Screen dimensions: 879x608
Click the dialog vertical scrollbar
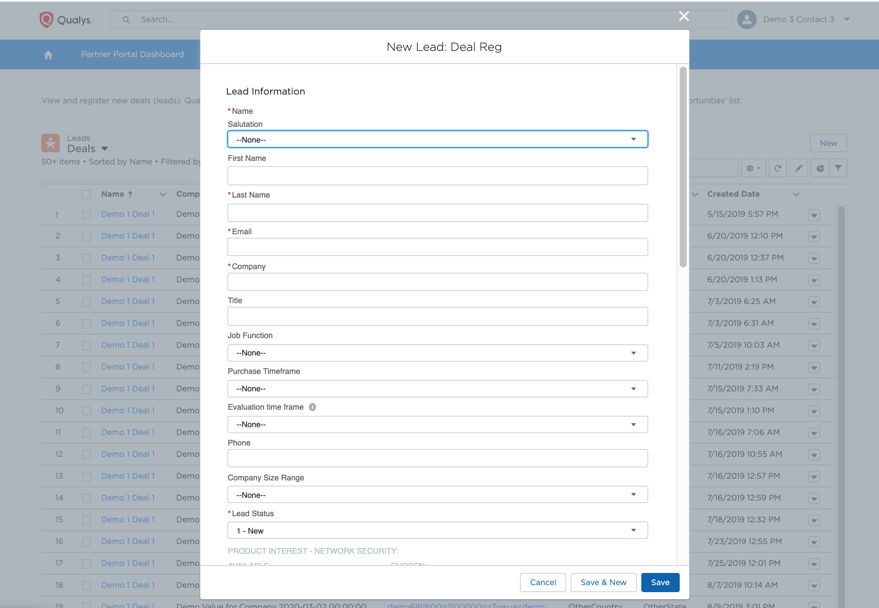tap(683, 167)
